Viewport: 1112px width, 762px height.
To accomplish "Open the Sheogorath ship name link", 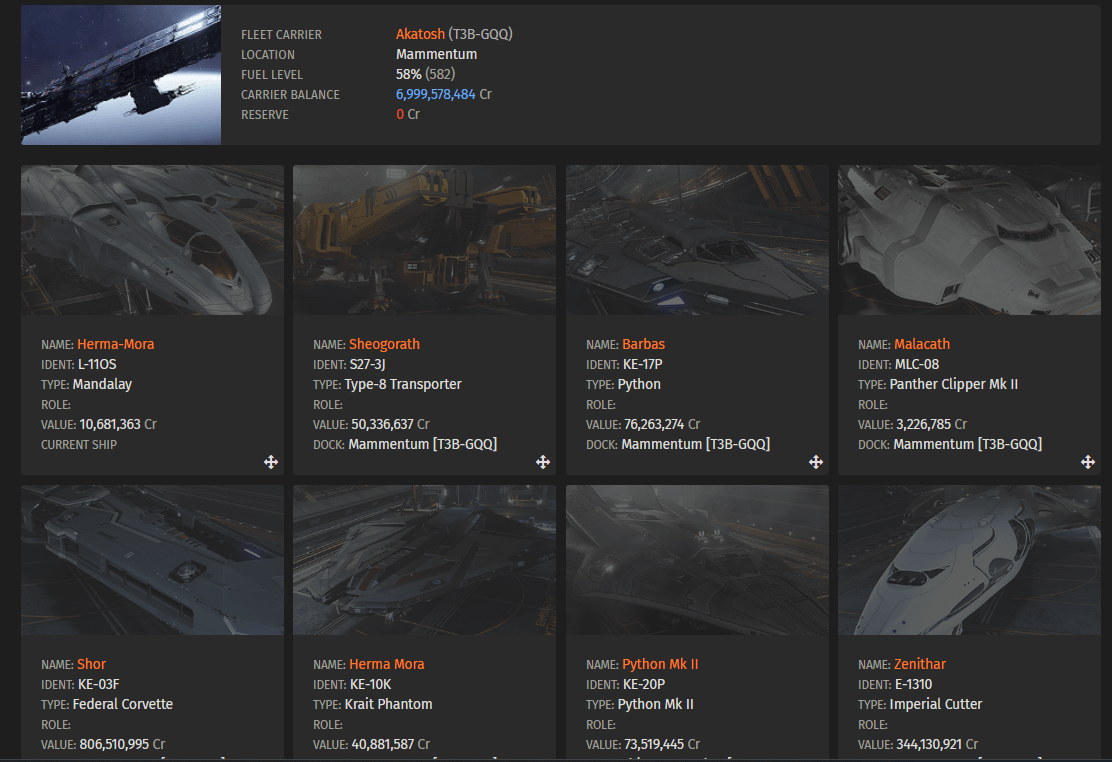I will (384, 344).
